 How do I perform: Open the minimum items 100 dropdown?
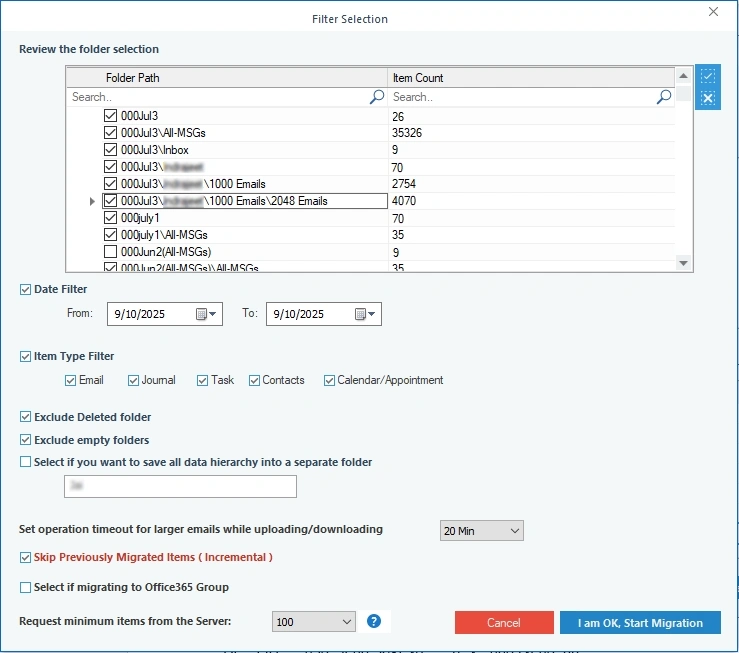[x=313, y=622]
